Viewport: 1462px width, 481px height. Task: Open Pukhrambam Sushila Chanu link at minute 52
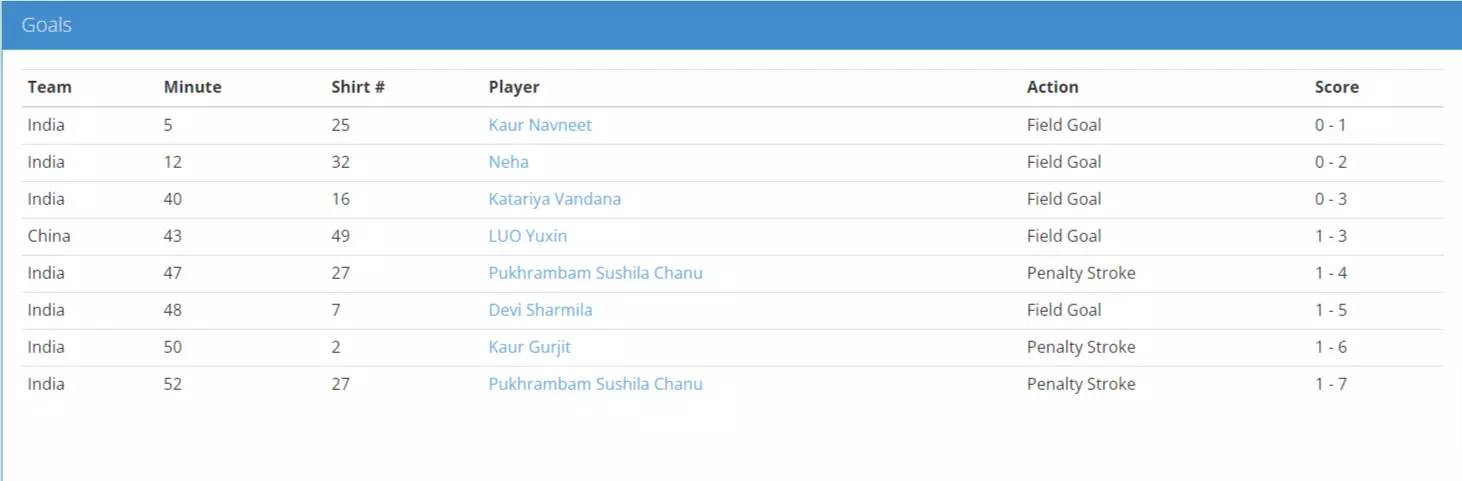(595, 384)
